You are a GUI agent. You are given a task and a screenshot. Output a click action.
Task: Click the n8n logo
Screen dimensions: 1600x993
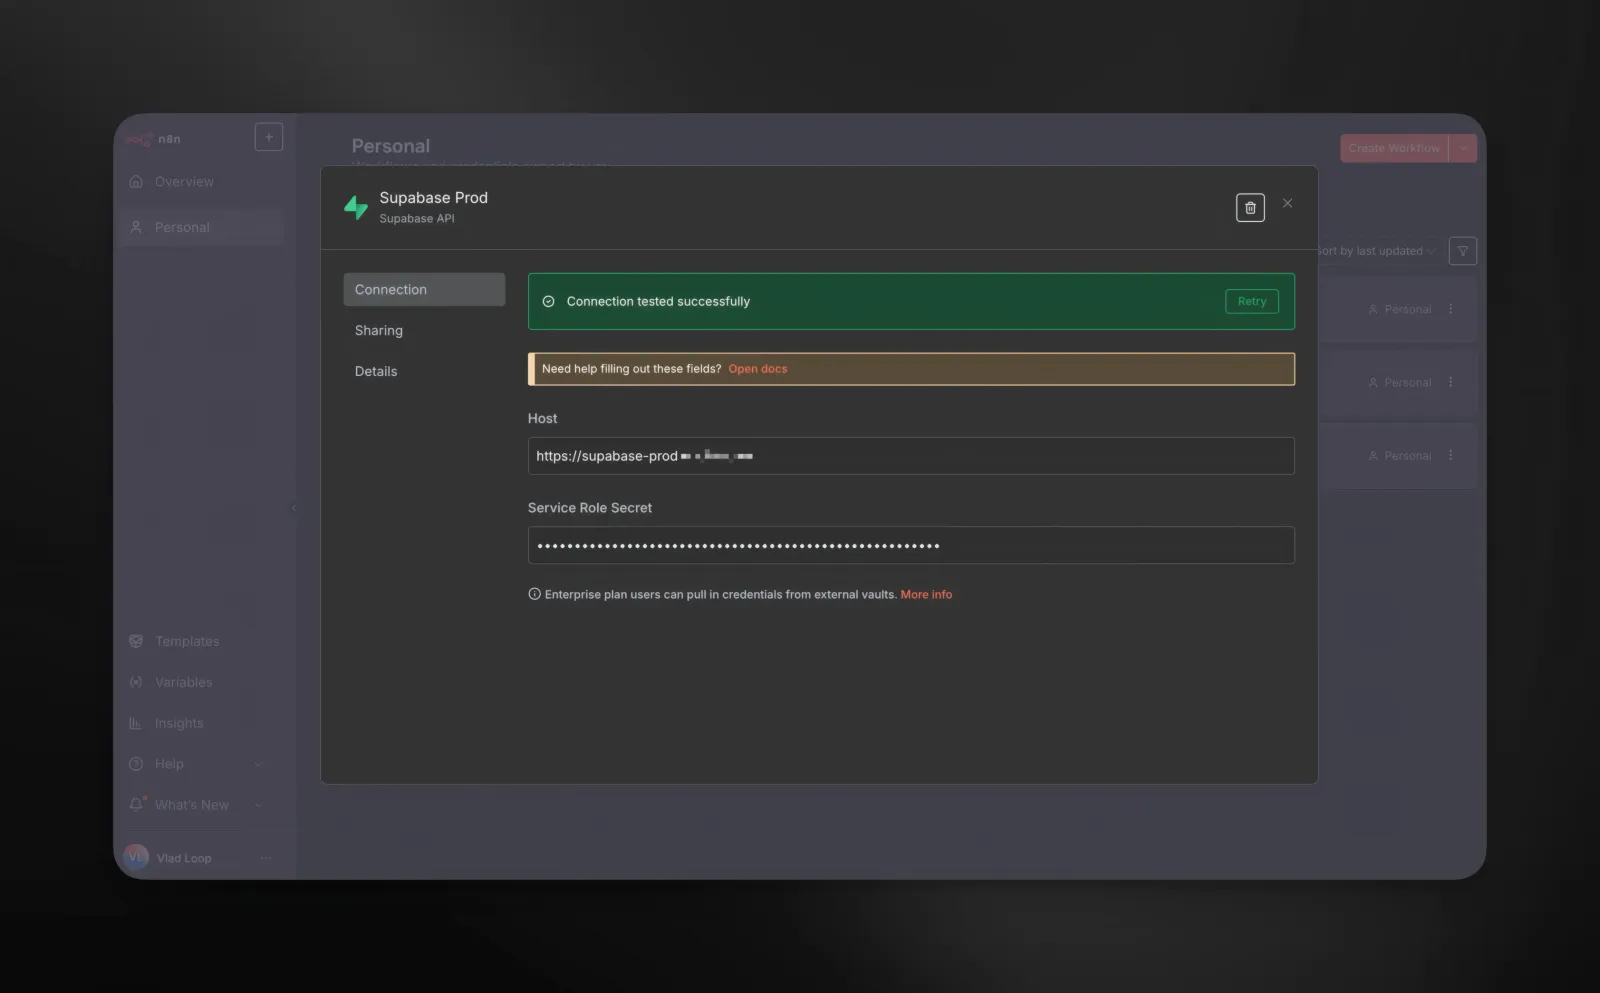(x=139, y=139)
